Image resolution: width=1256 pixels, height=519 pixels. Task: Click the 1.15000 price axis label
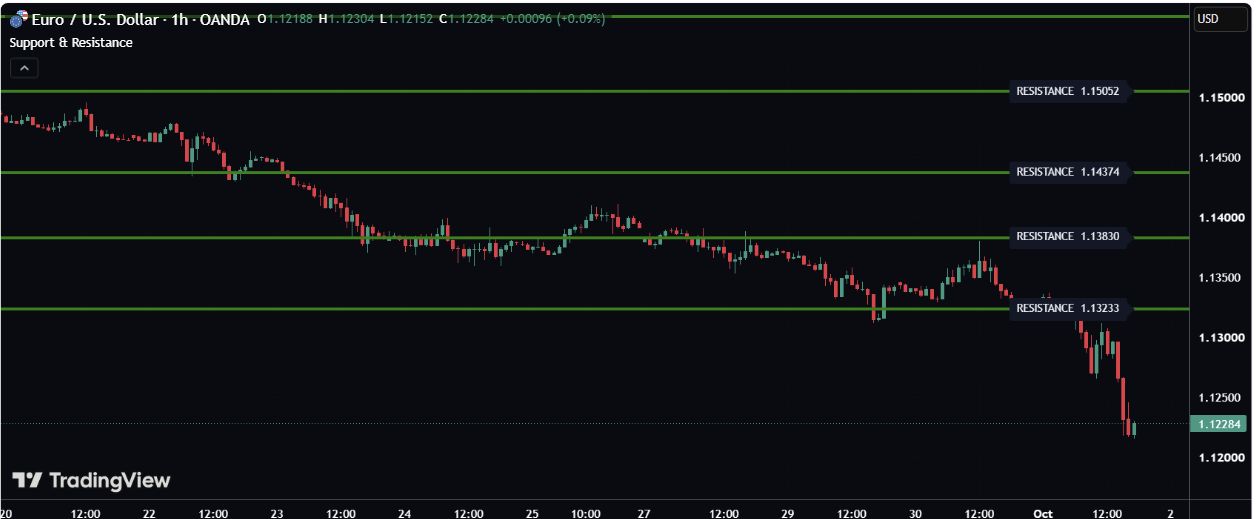click(x=1221, y=98)
